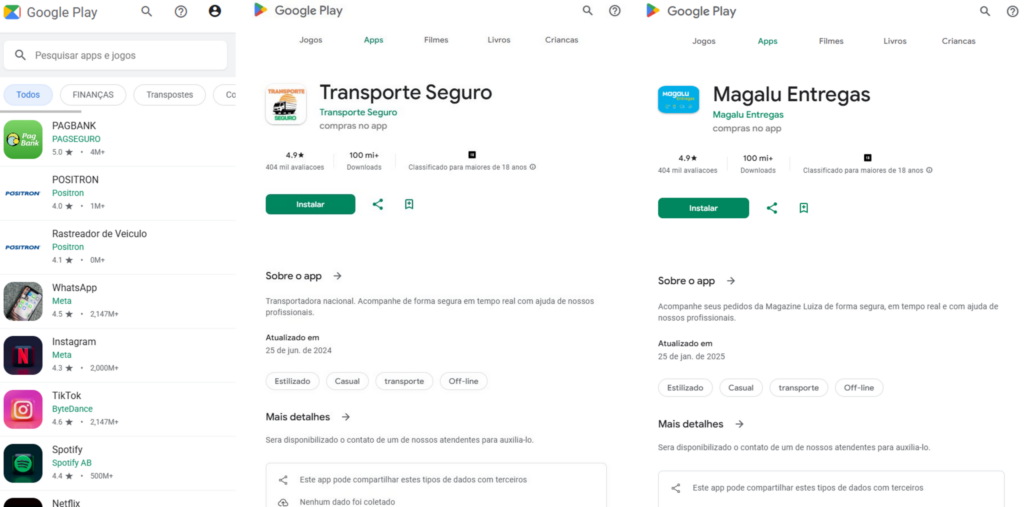Viewport: 1024px width, 507px height.
Task: Install the Magalu Entregas app
Action: click(703, 208)
